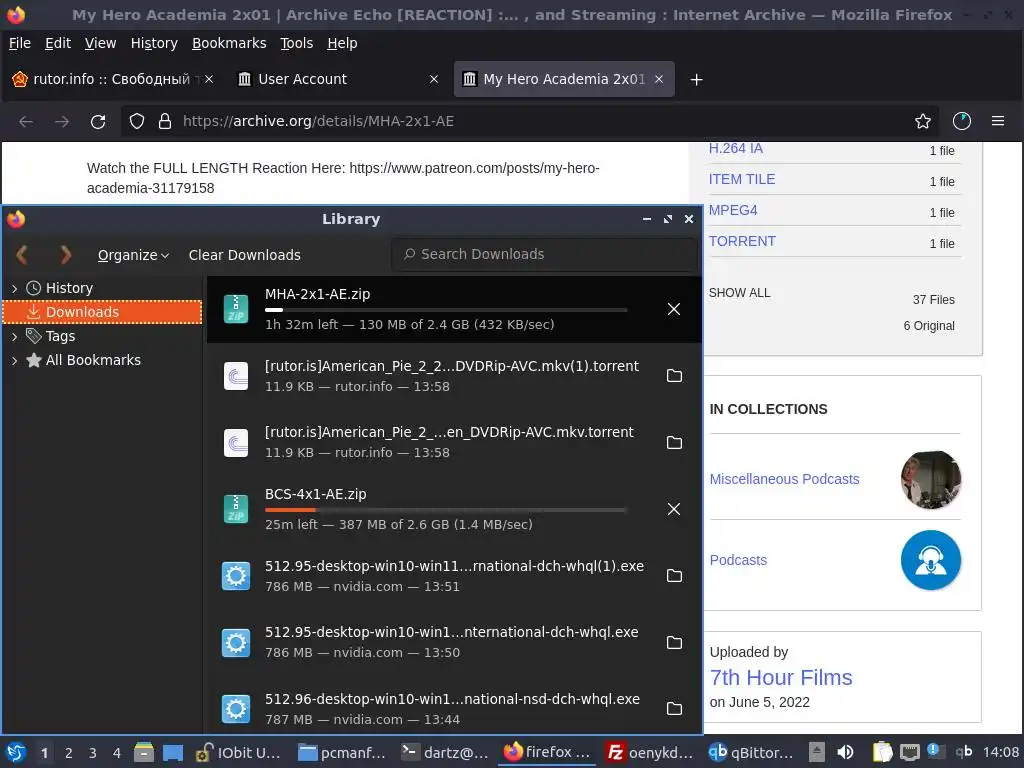1024x768 pixels.
Task: Open Miscellaneous Podcasts collection thumbnail
Action: click(931, 479)
